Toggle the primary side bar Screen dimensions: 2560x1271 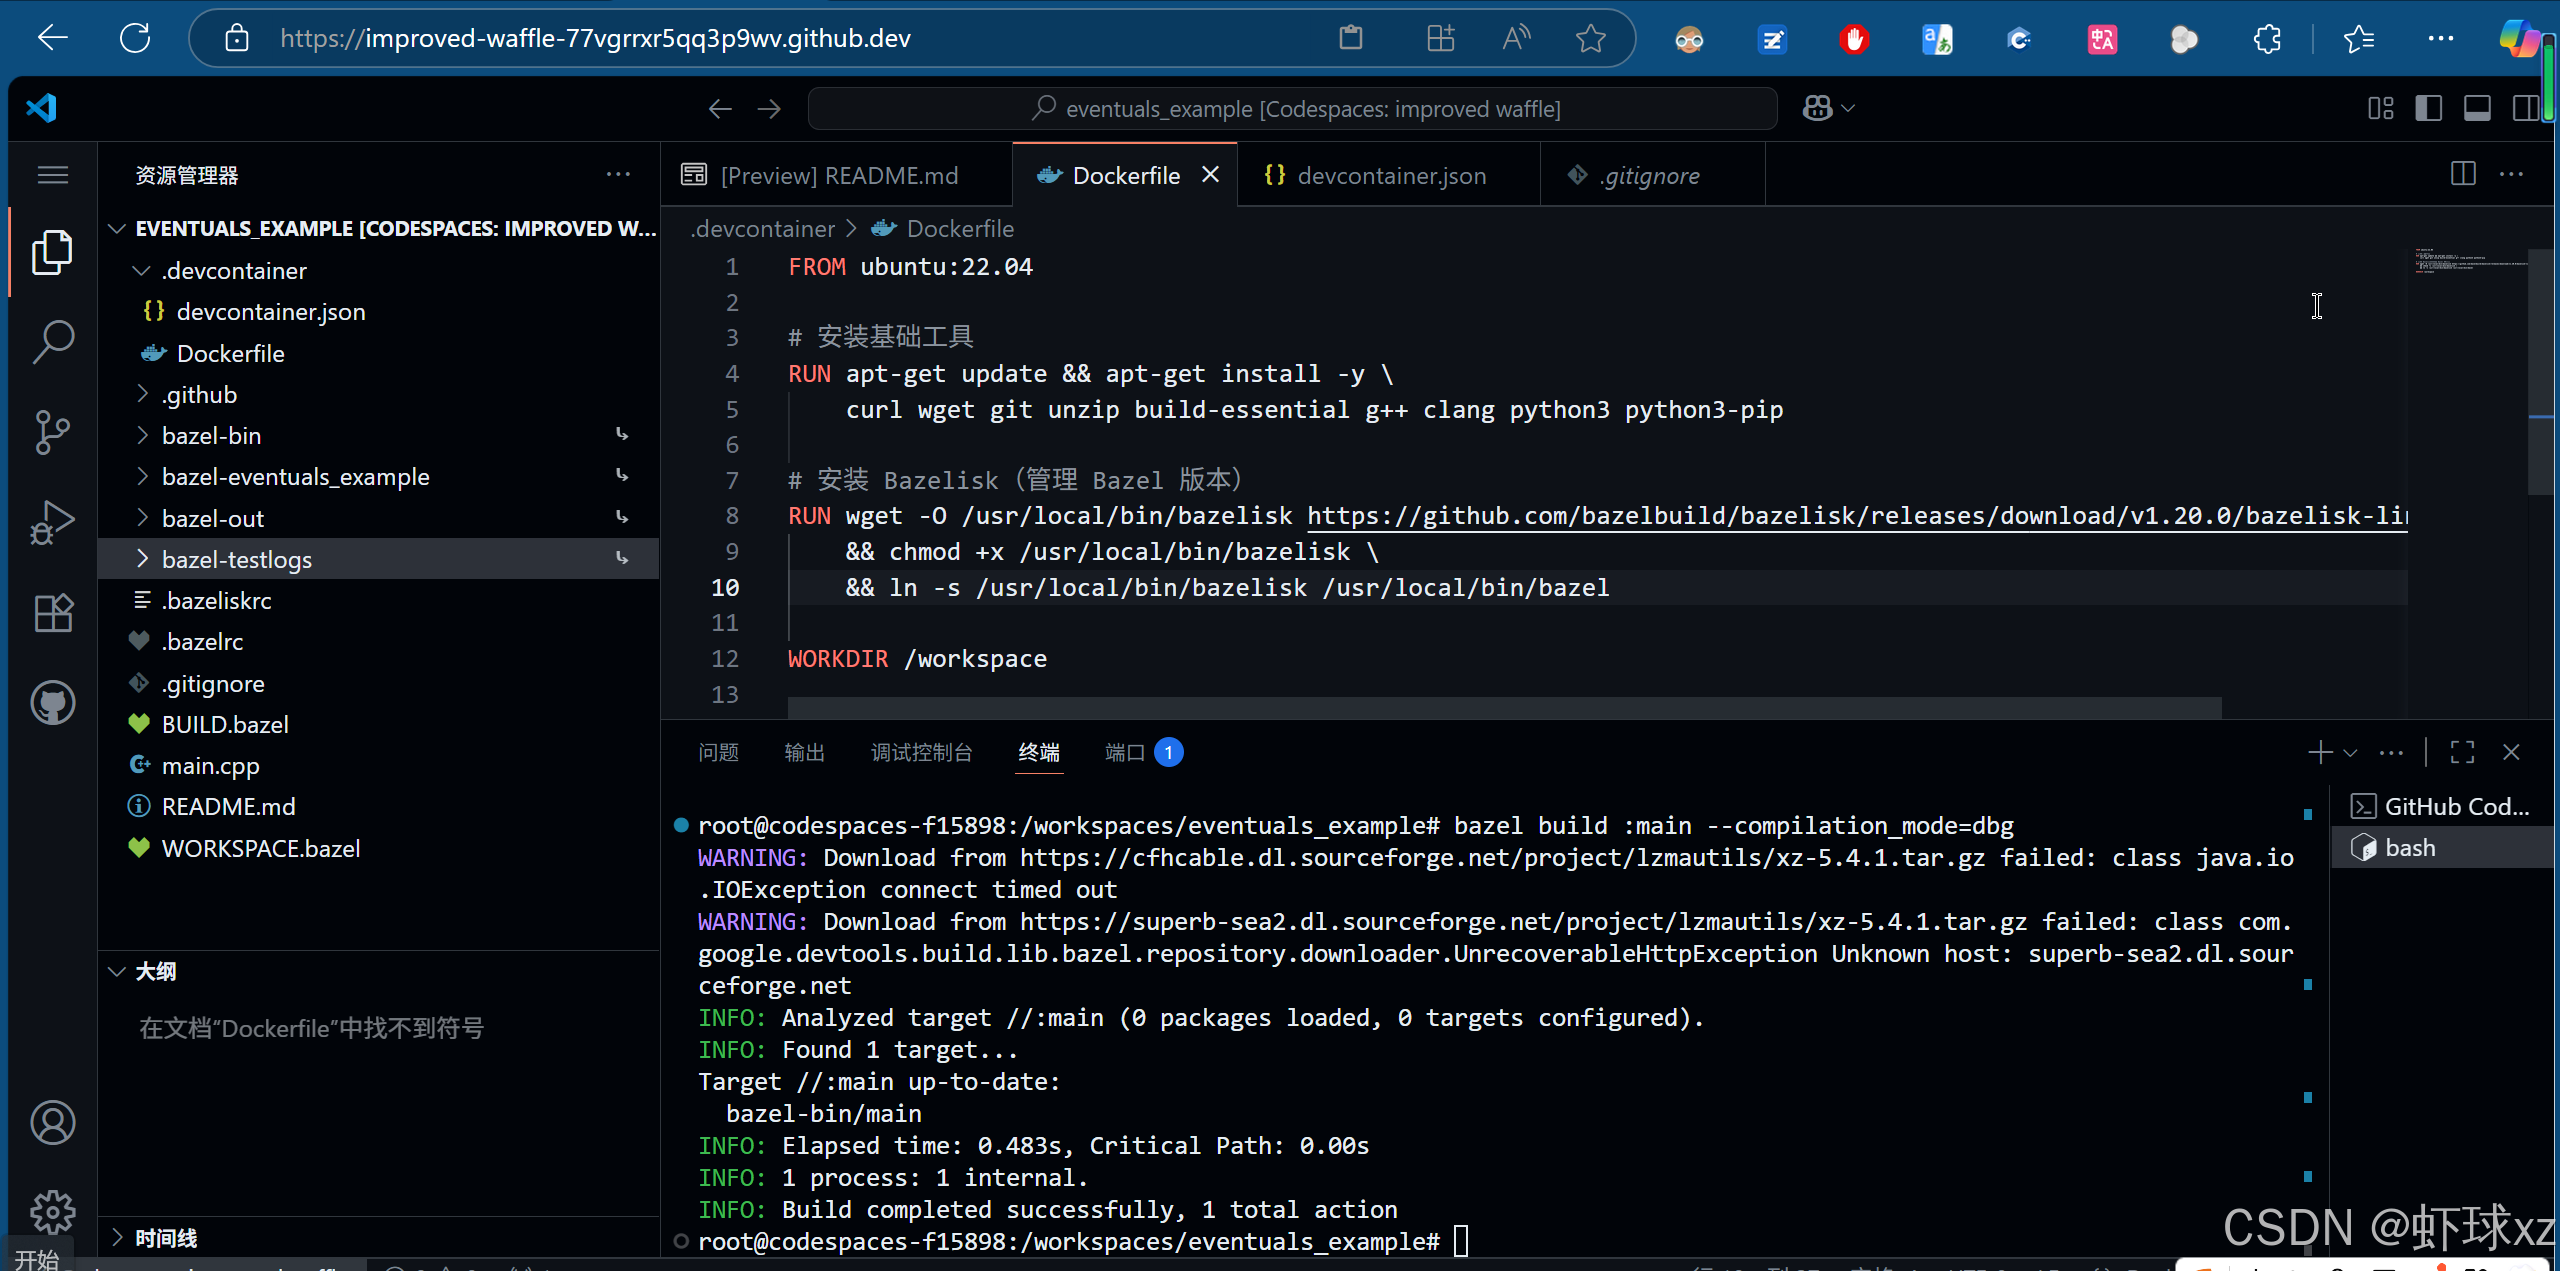click(2428, 108)
